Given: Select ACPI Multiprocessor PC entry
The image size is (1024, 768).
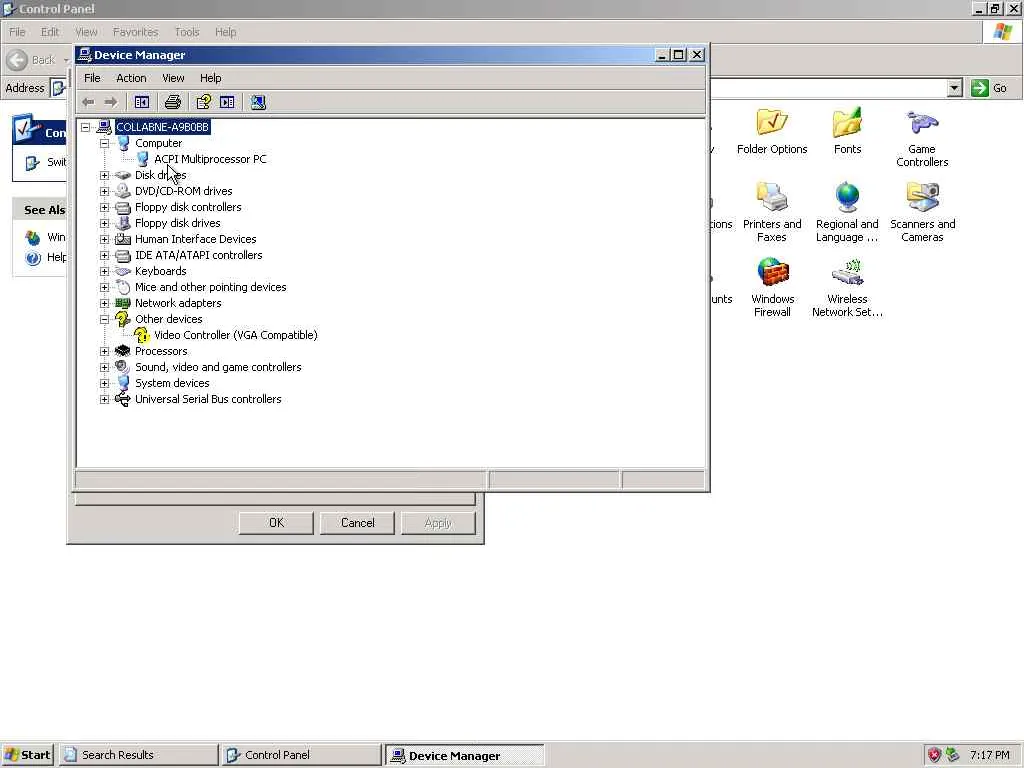Looking at the screenshot, I should pos(210,159).
